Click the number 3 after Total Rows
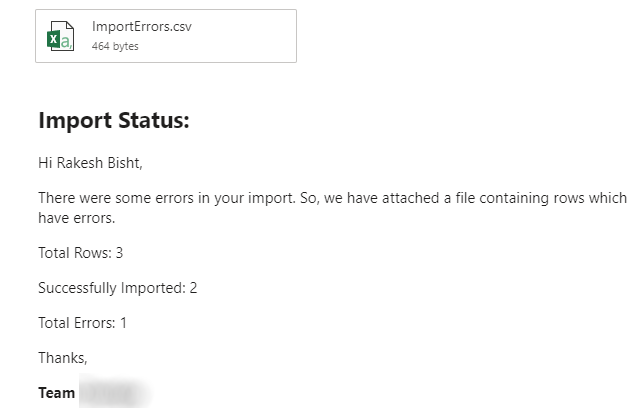The width and height of the screenshot is (642, 412). [x=119, y=253]
